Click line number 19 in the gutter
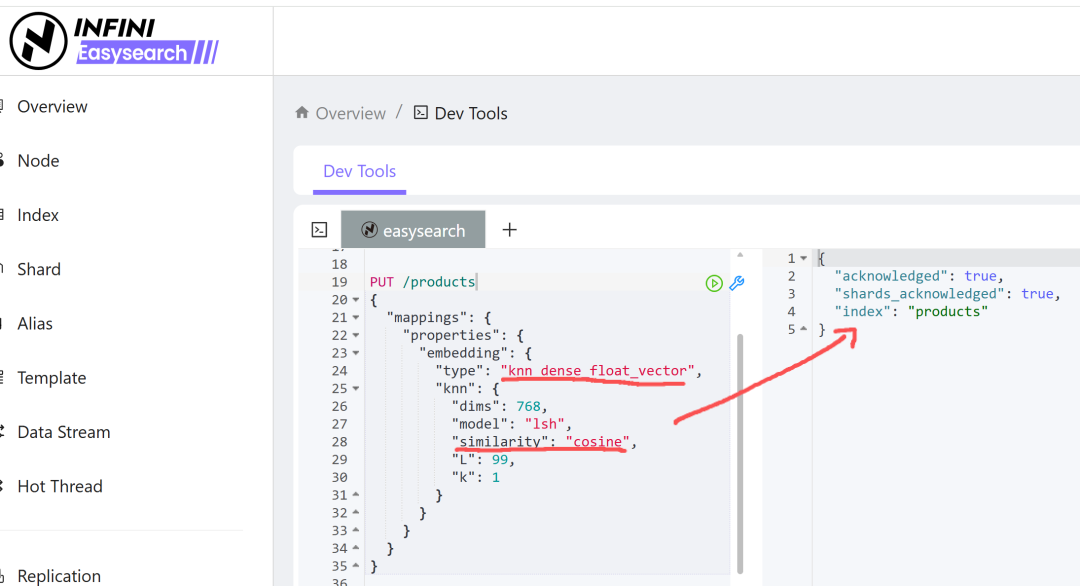 (339, 282)
